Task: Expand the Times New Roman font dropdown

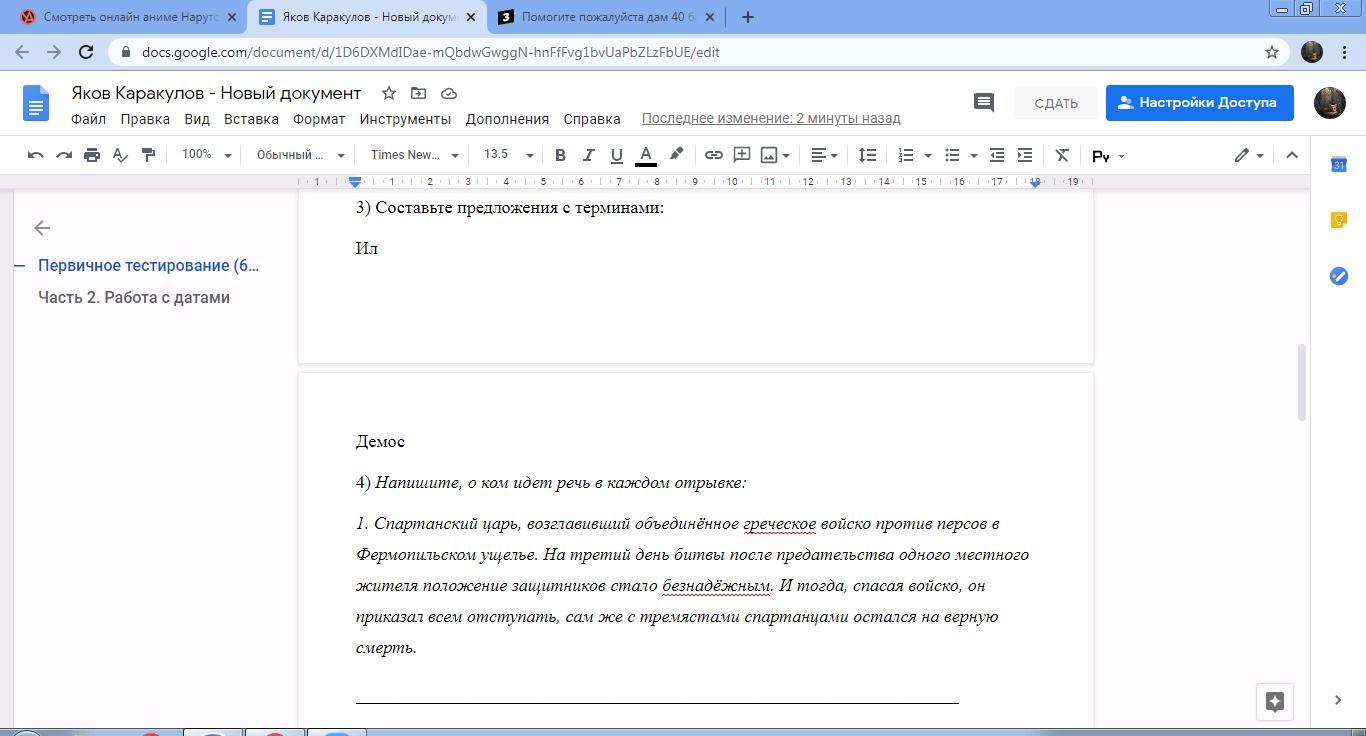Action: pos(414,155)
